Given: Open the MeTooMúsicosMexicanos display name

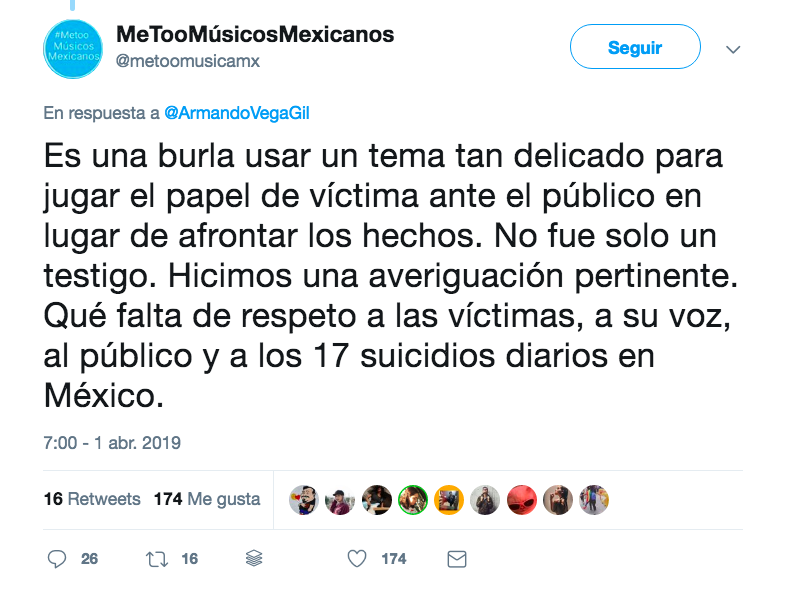Looking at the screenshot, I should (255, 35).
